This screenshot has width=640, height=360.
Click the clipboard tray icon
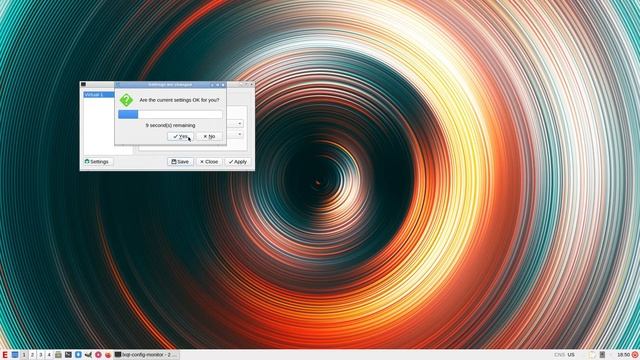tap(592, 355)
